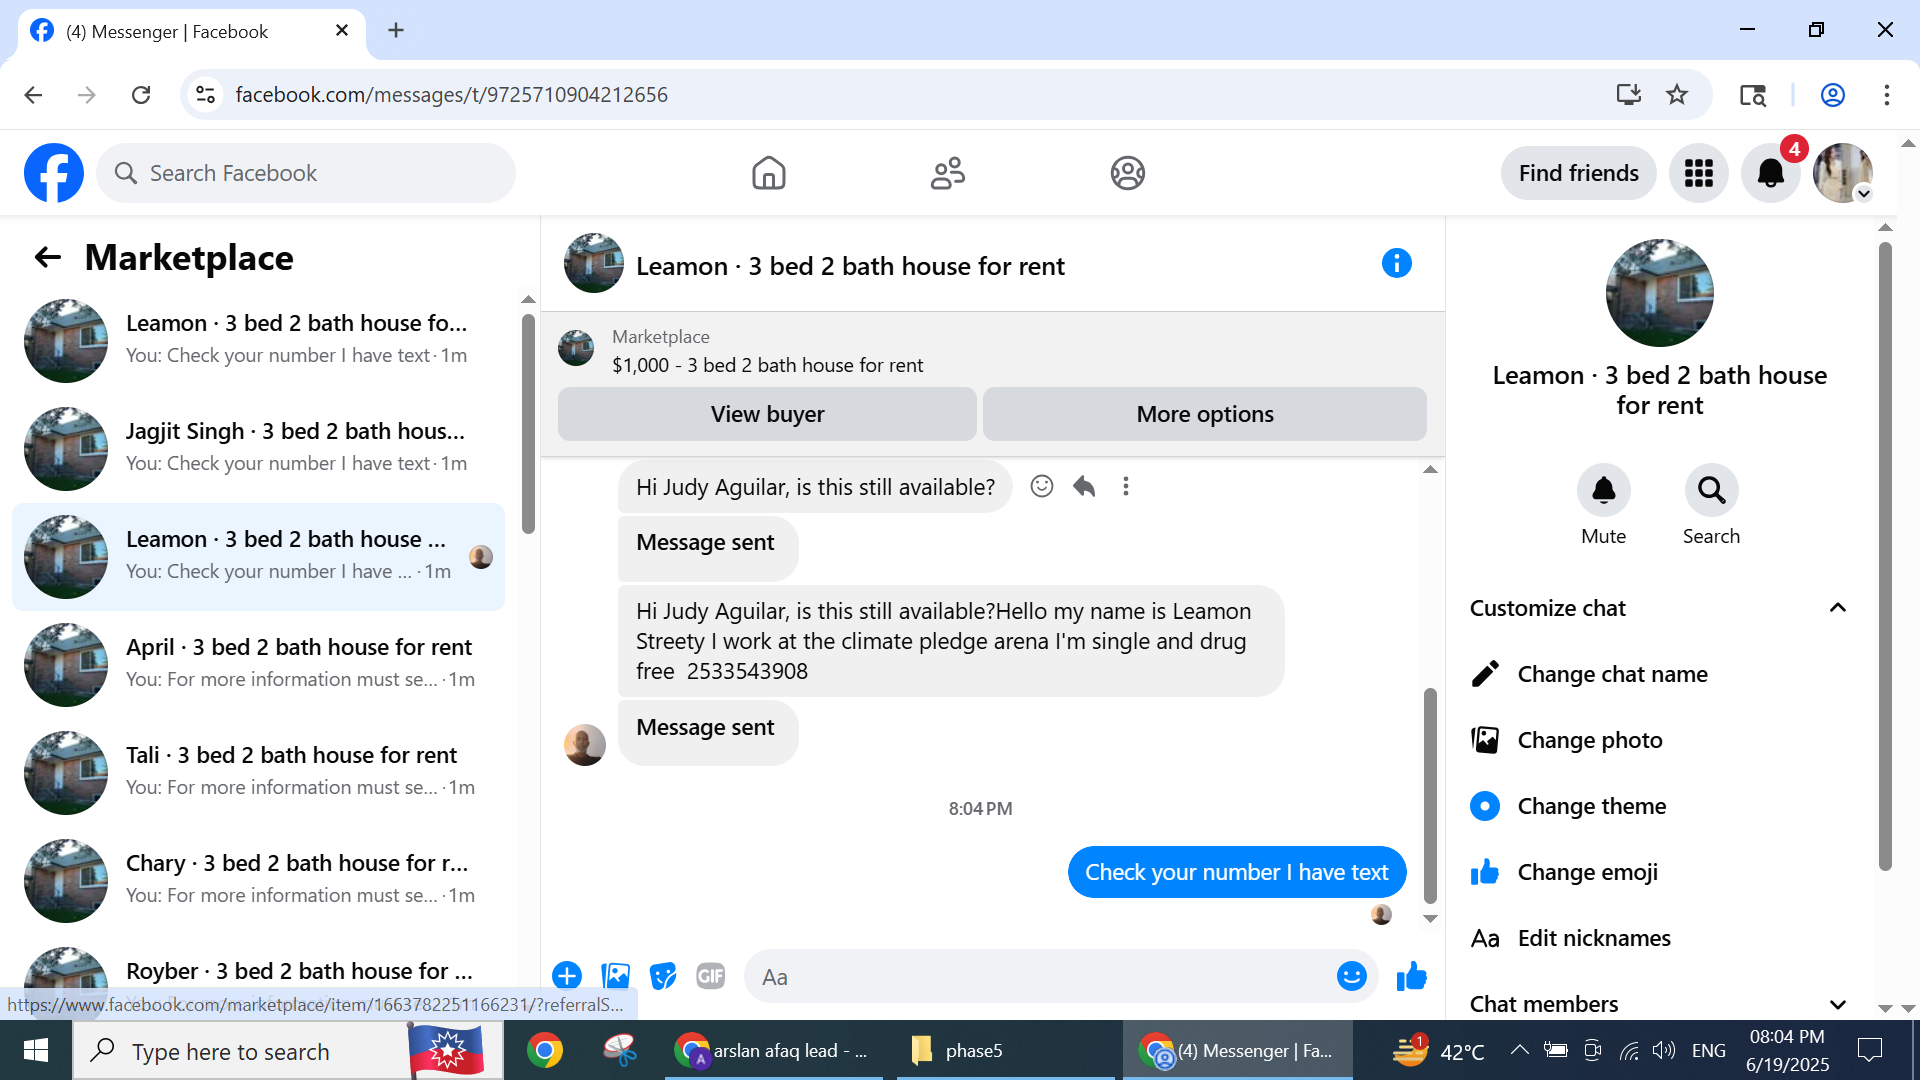The image size is (1920, 1080).
Task: Open the account profile picture menu
Action: coord(1843,173)
